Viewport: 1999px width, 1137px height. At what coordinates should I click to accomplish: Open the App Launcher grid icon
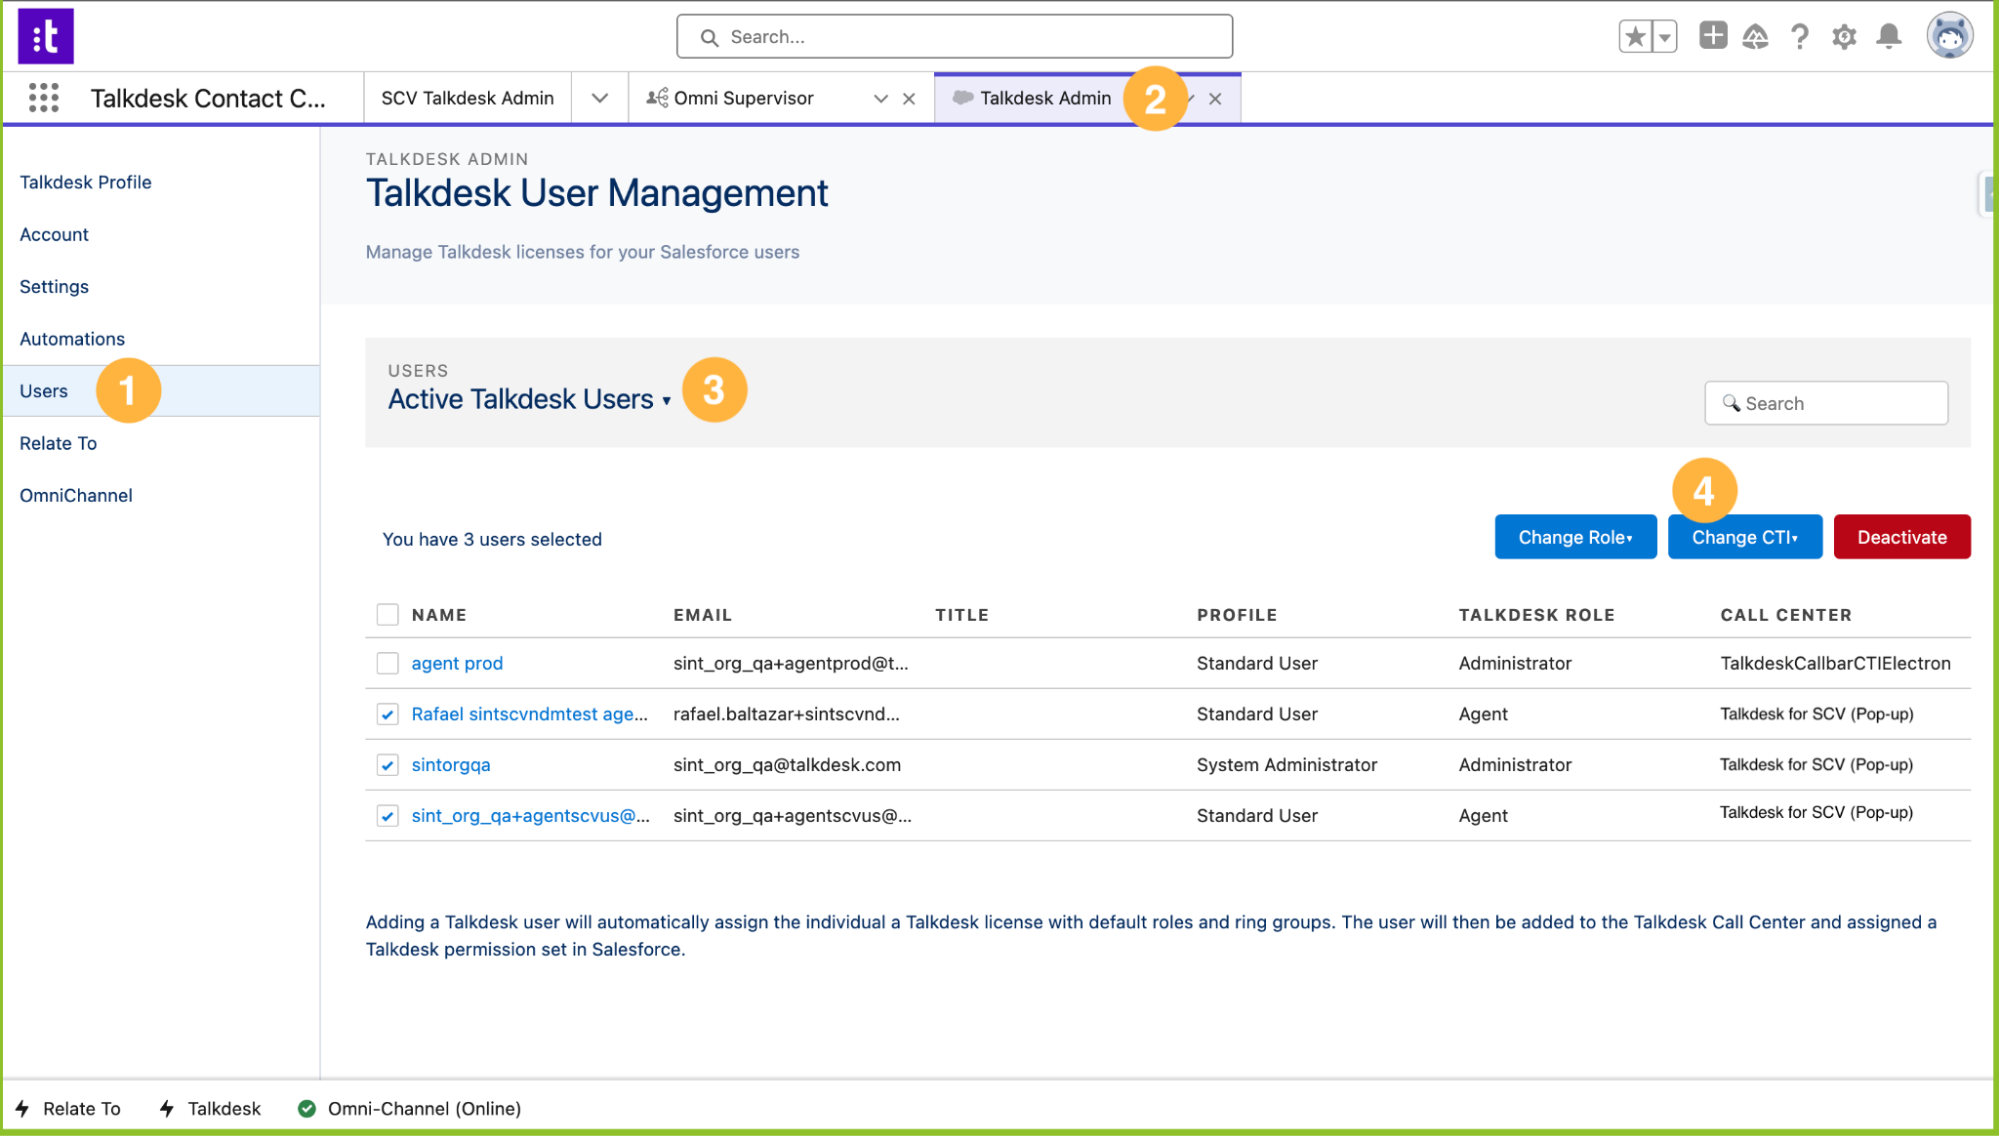(x=44, y=98)
